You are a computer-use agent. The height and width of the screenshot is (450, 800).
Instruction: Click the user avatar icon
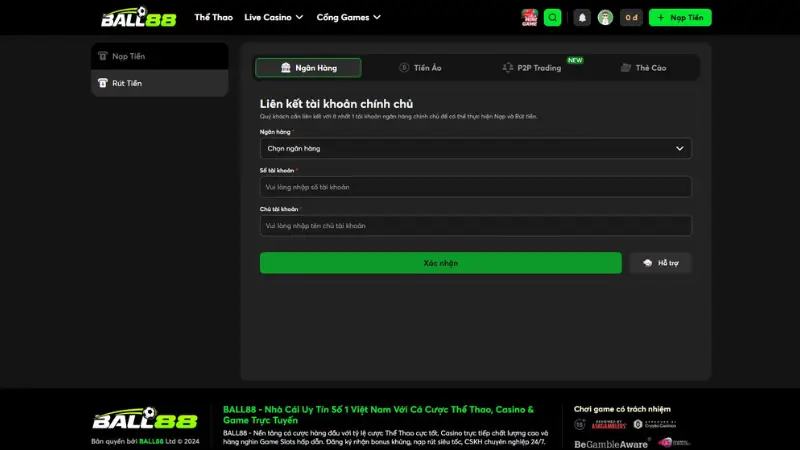(x=605, y=17)
